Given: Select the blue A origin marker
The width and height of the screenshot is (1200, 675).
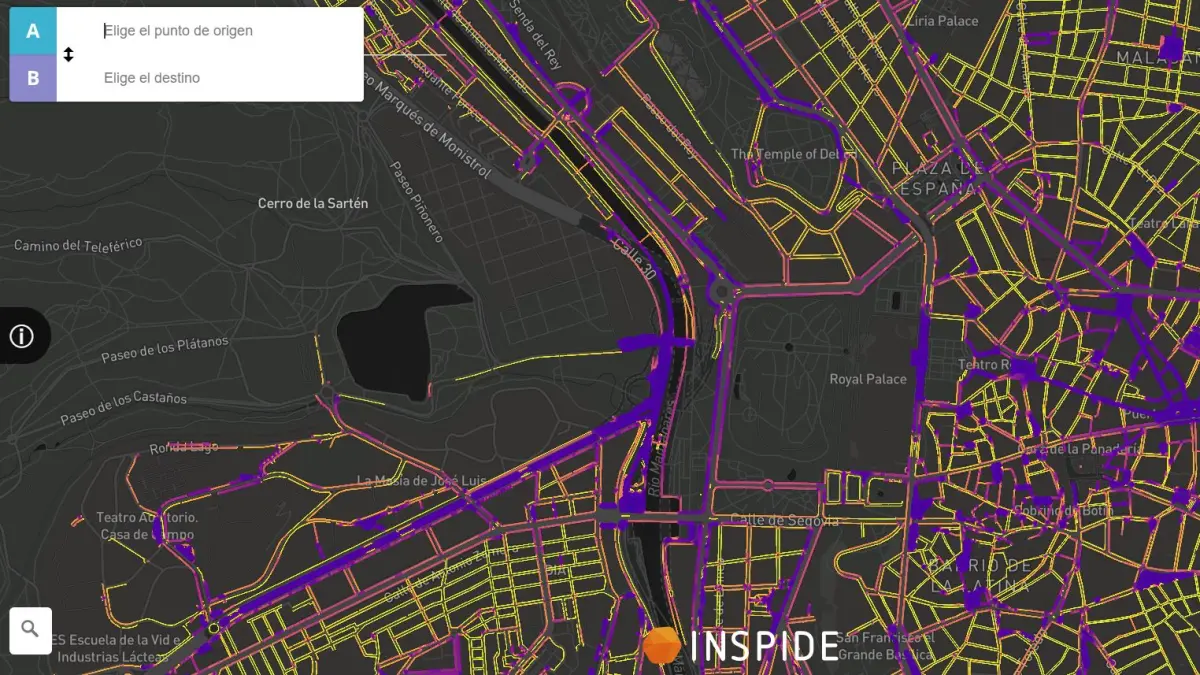Looking at the screenshot, I should click(33, 31).
